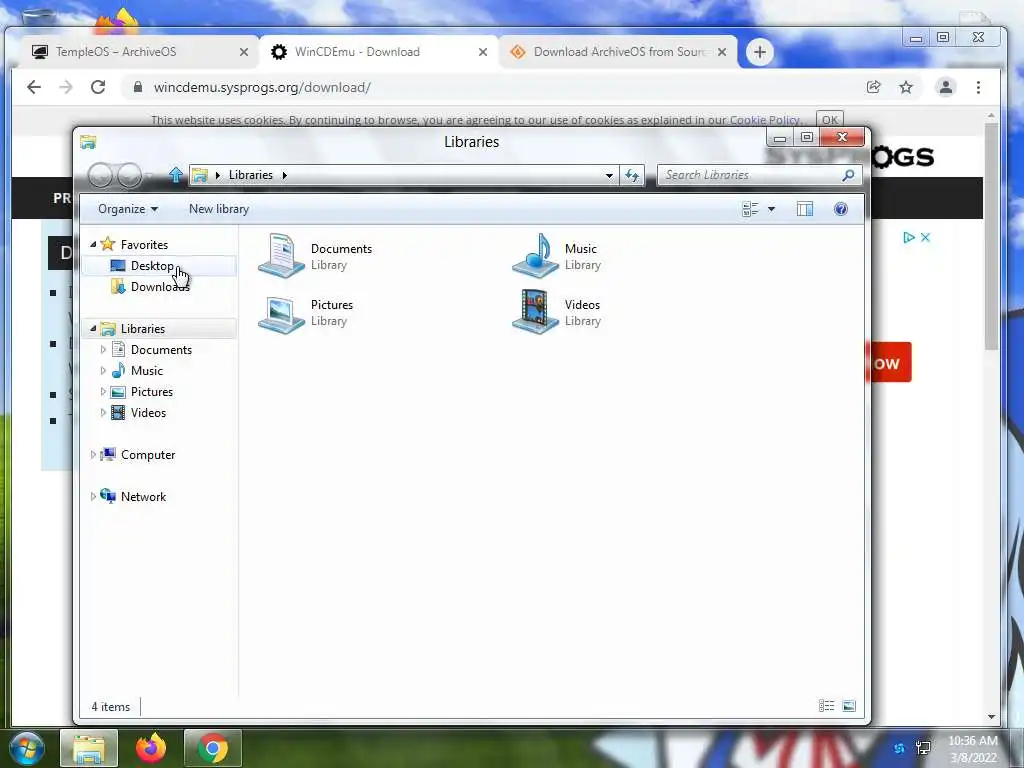Image resolution: width=1024 pixels, height=768 pixels.
Task: Bookmark this page with star icon
Action: point(906,87)
